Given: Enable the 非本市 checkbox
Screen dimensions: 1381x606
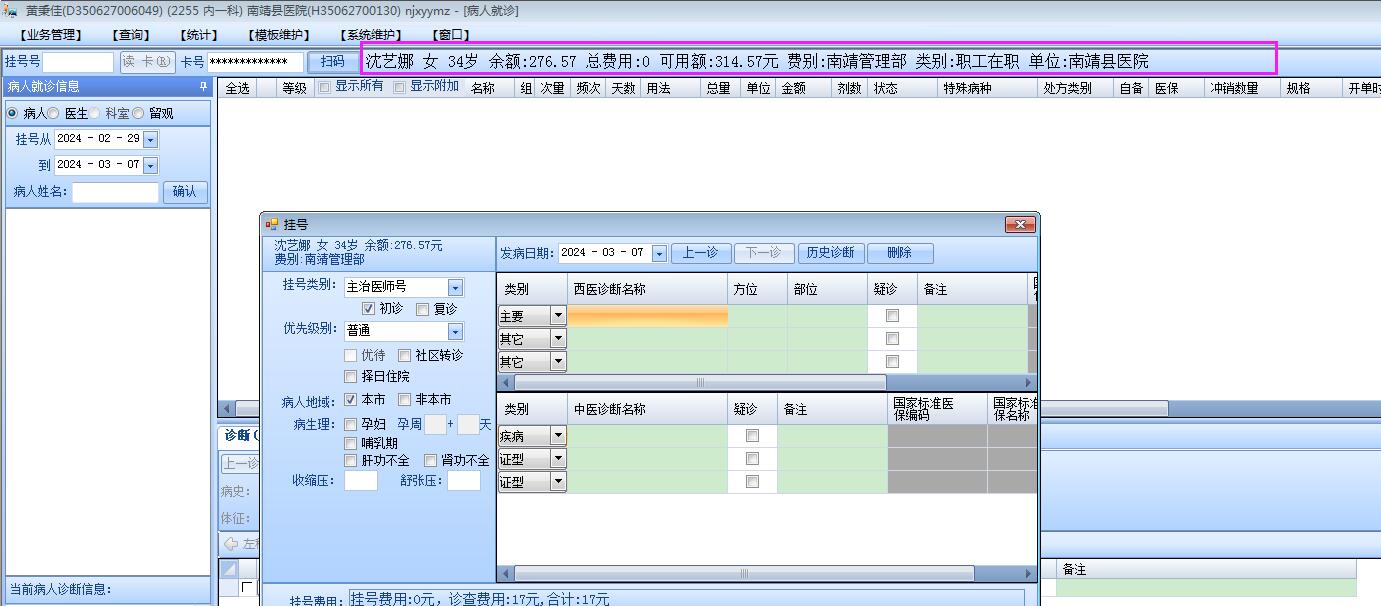Looking at the screenshot, I should [x=404, y=399].
